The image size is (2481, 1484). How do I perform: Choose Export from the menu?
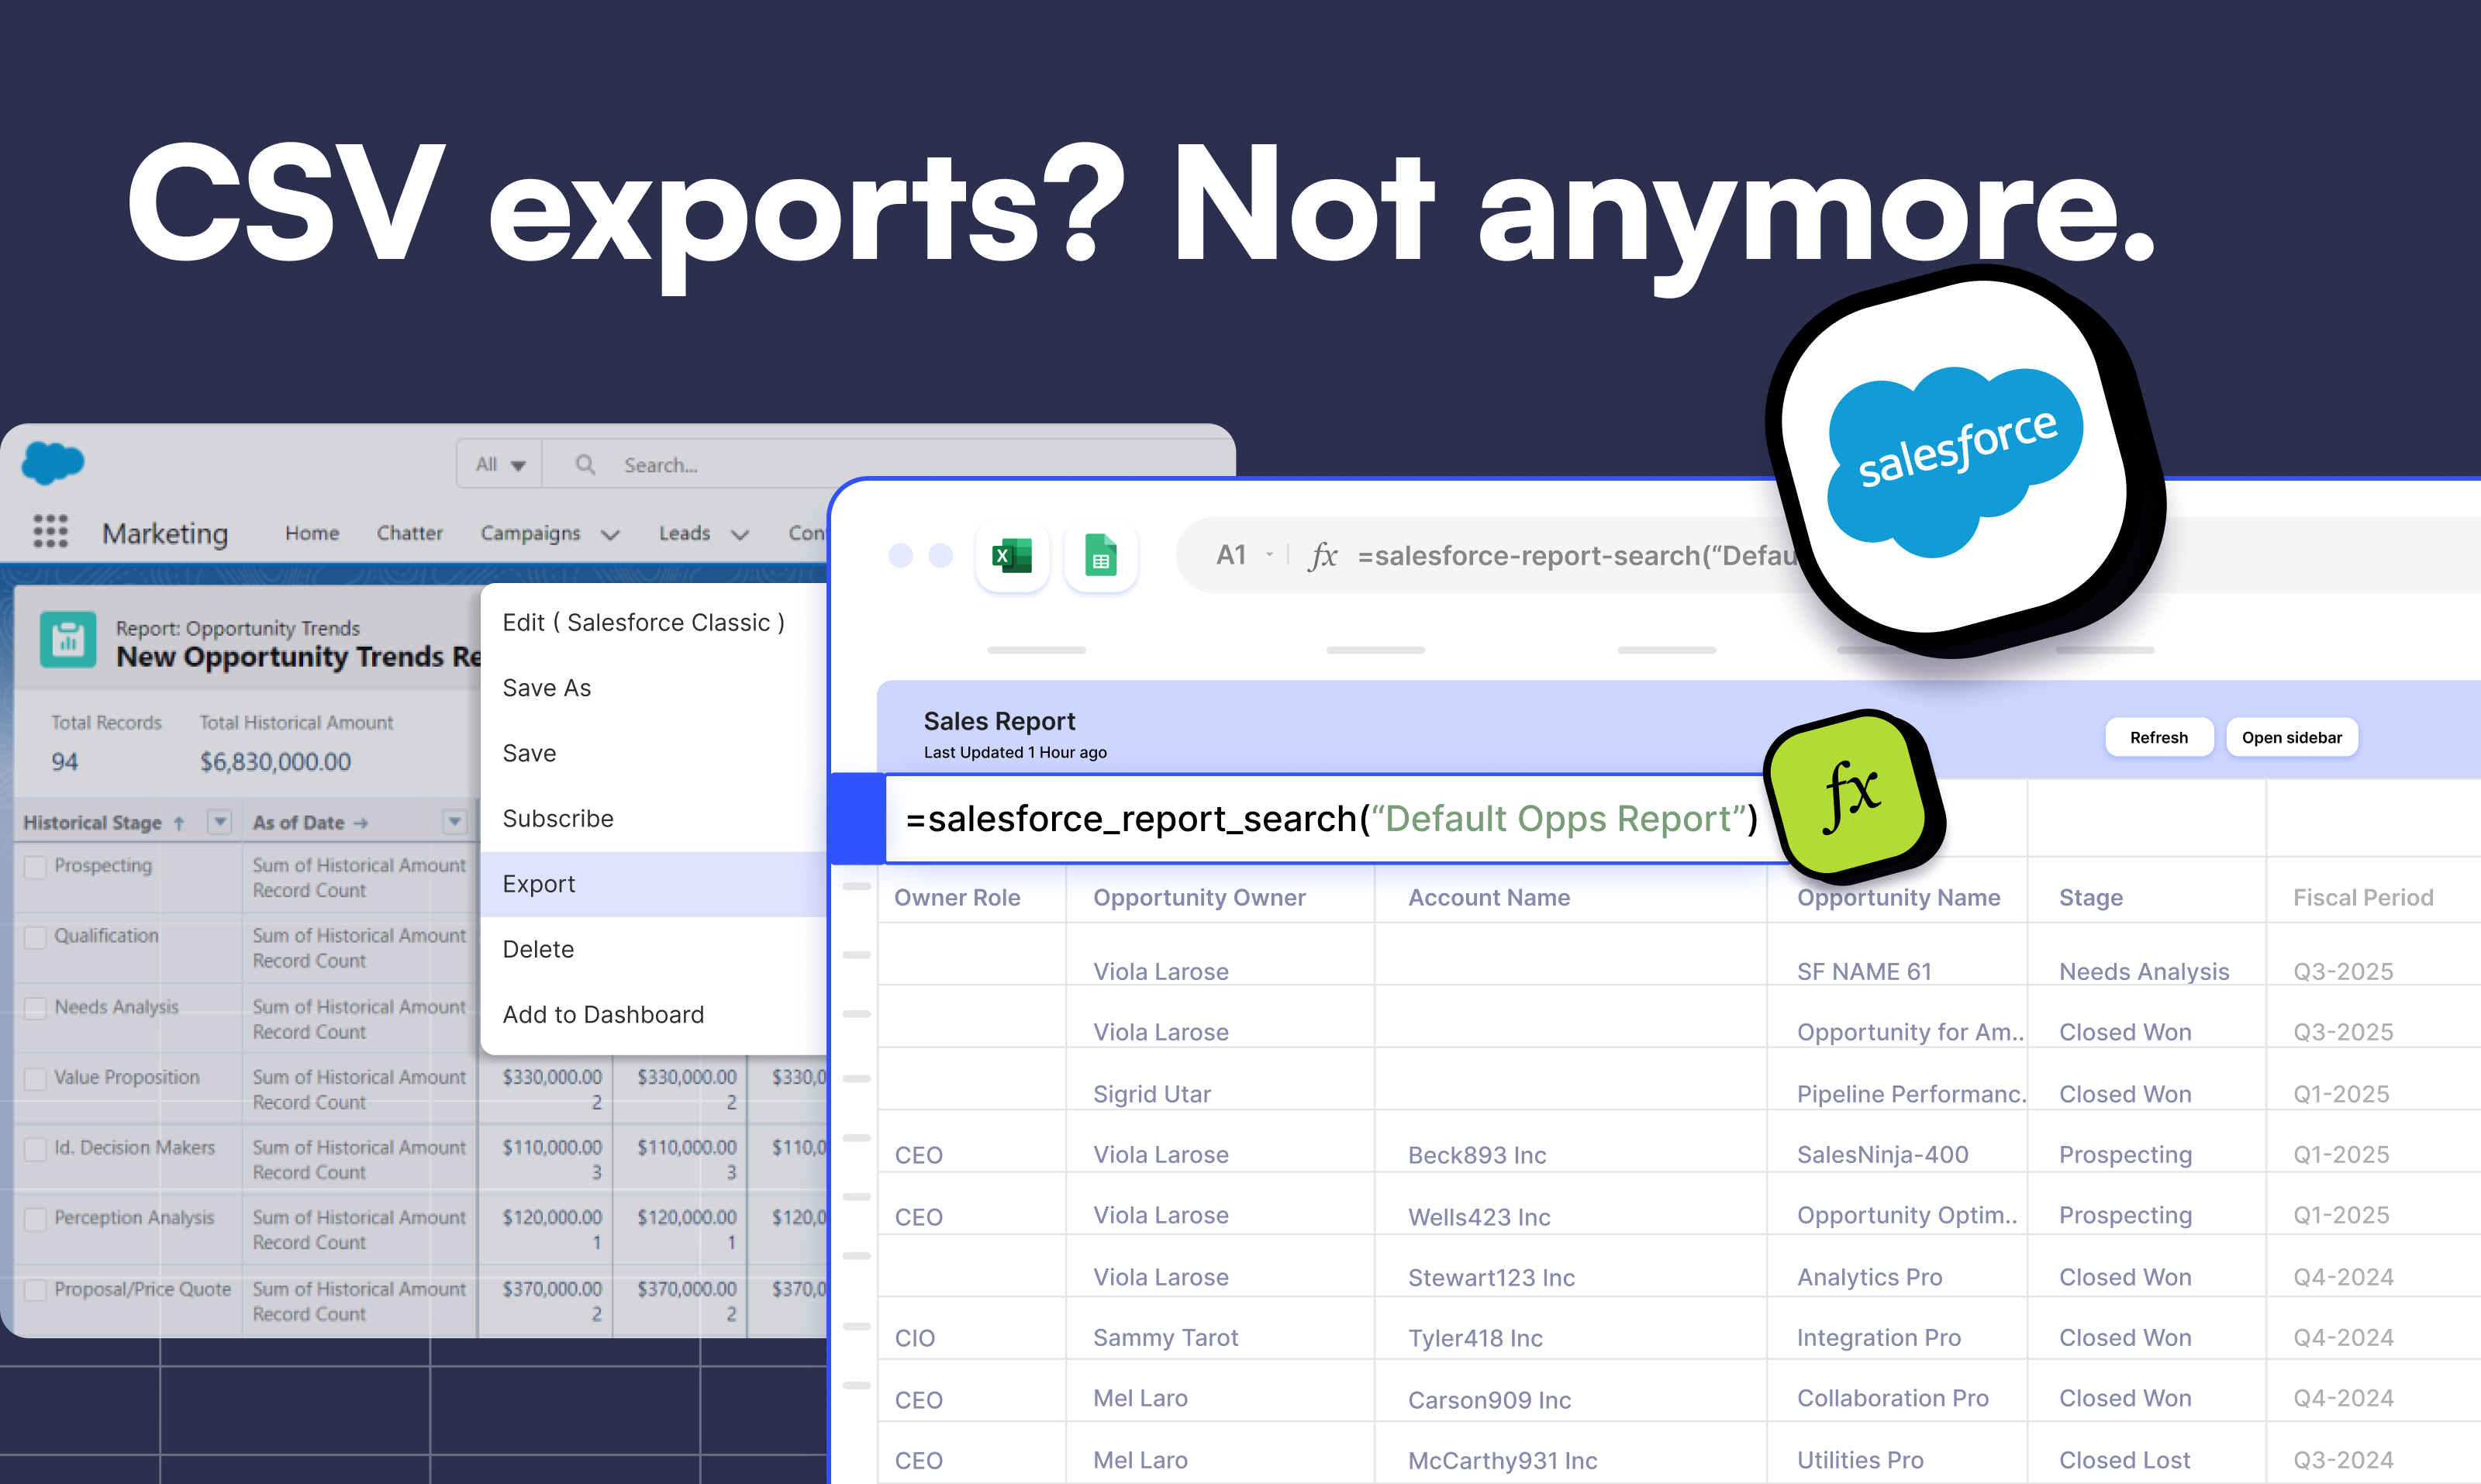[654, 884]
